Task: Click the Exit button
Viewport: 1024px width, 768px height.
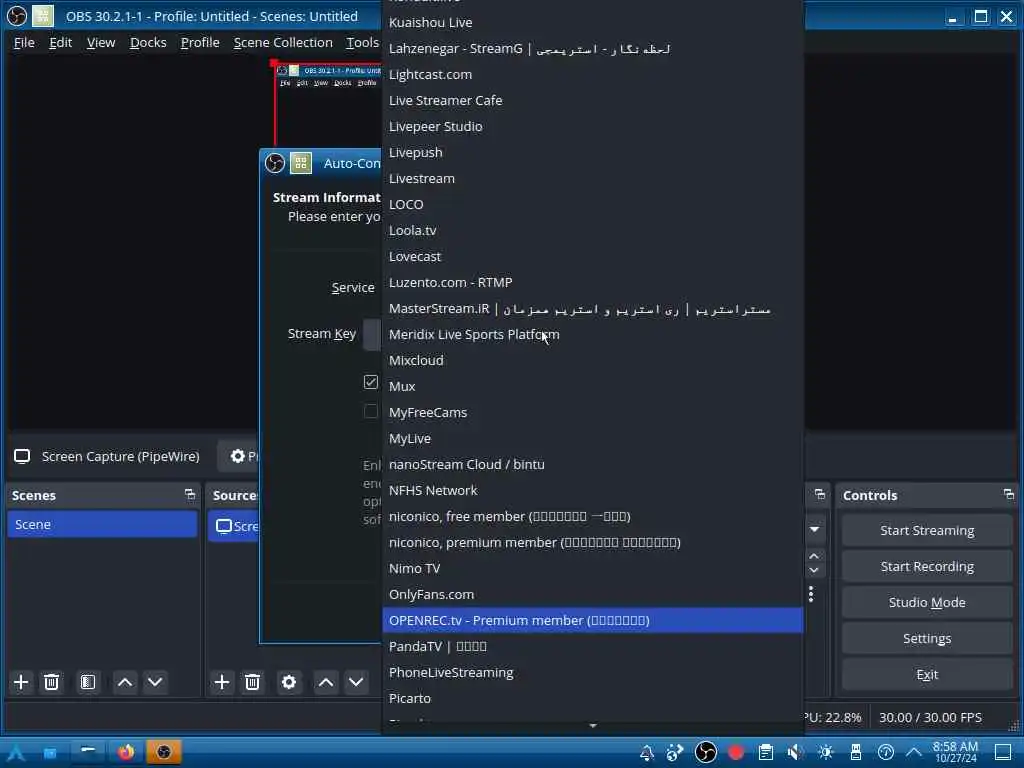Action: click(927, 674)
